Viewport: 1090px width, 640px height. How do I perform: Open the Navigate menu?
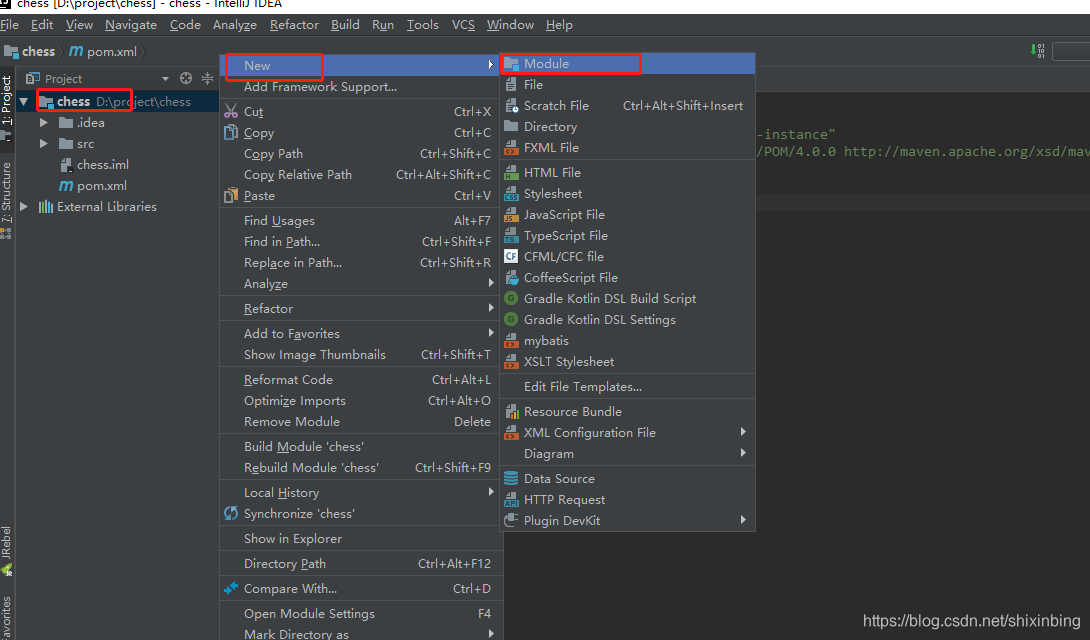coord(131,25)
